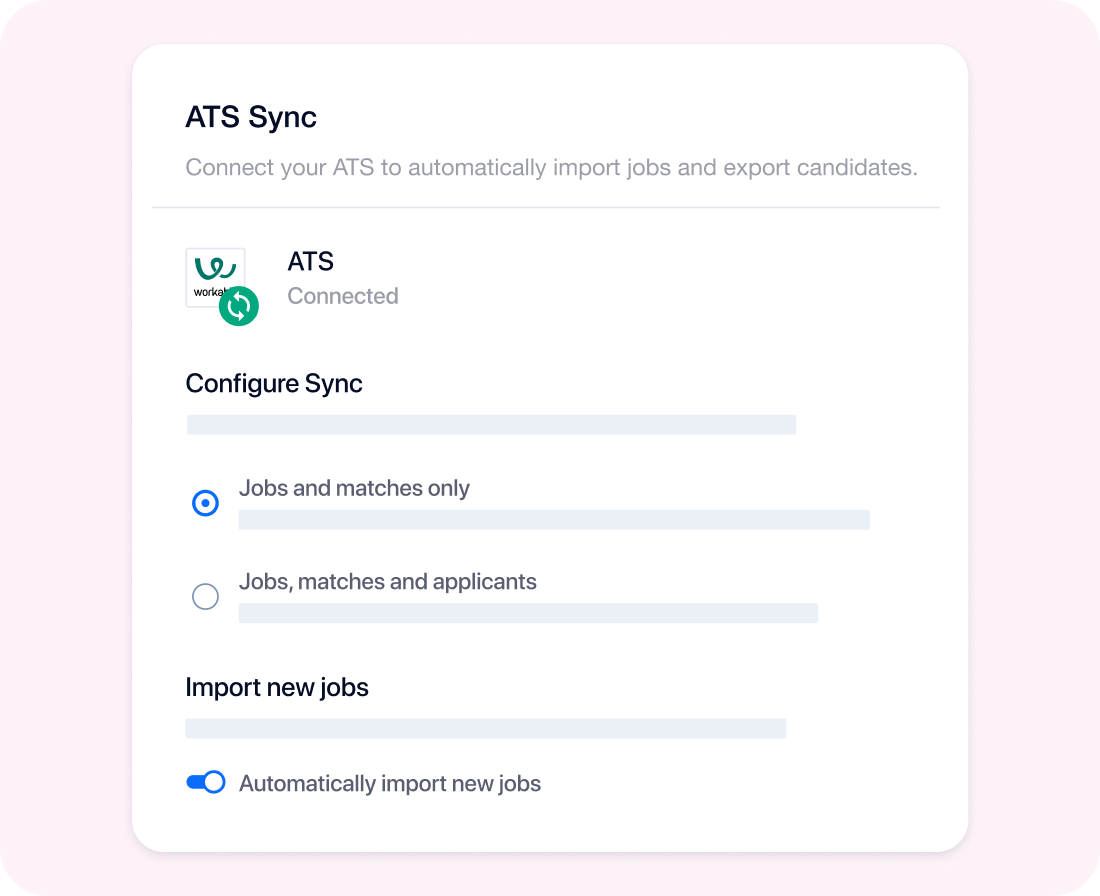Disable the automatic job import toggle

point(206,782)
